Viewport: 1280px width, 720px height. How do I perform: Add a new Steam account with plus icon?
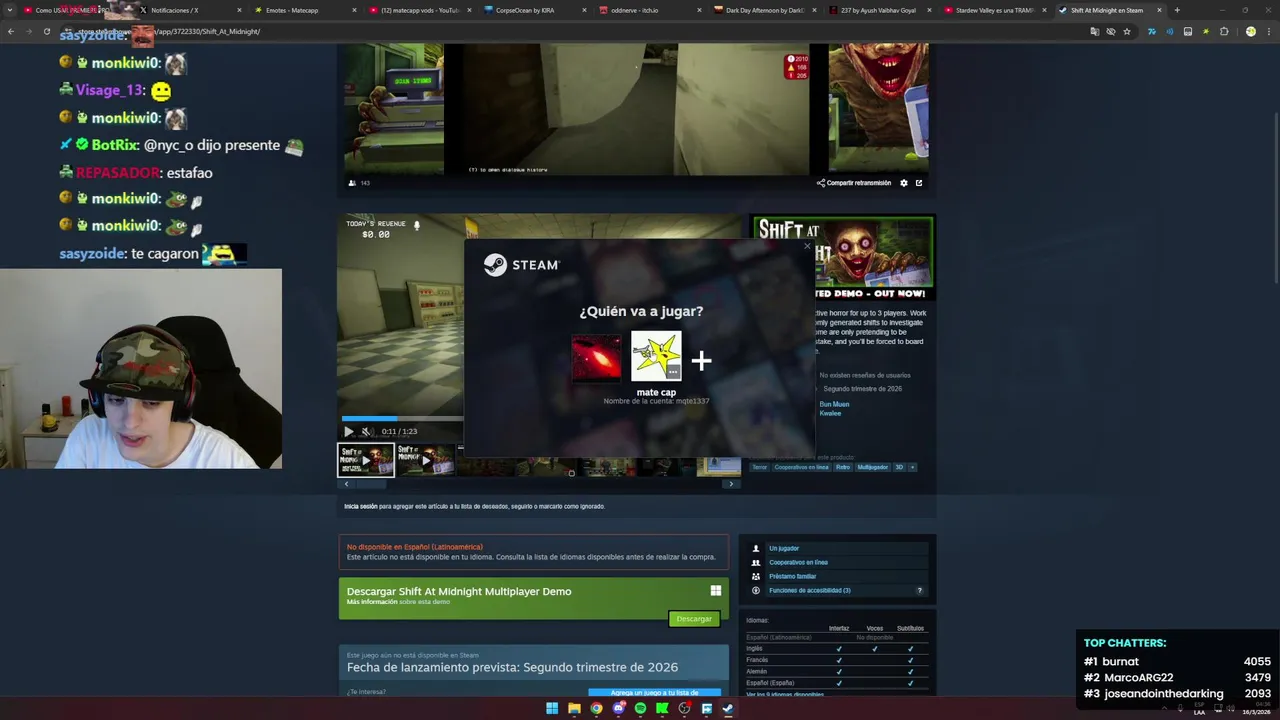tap(701, 361)
